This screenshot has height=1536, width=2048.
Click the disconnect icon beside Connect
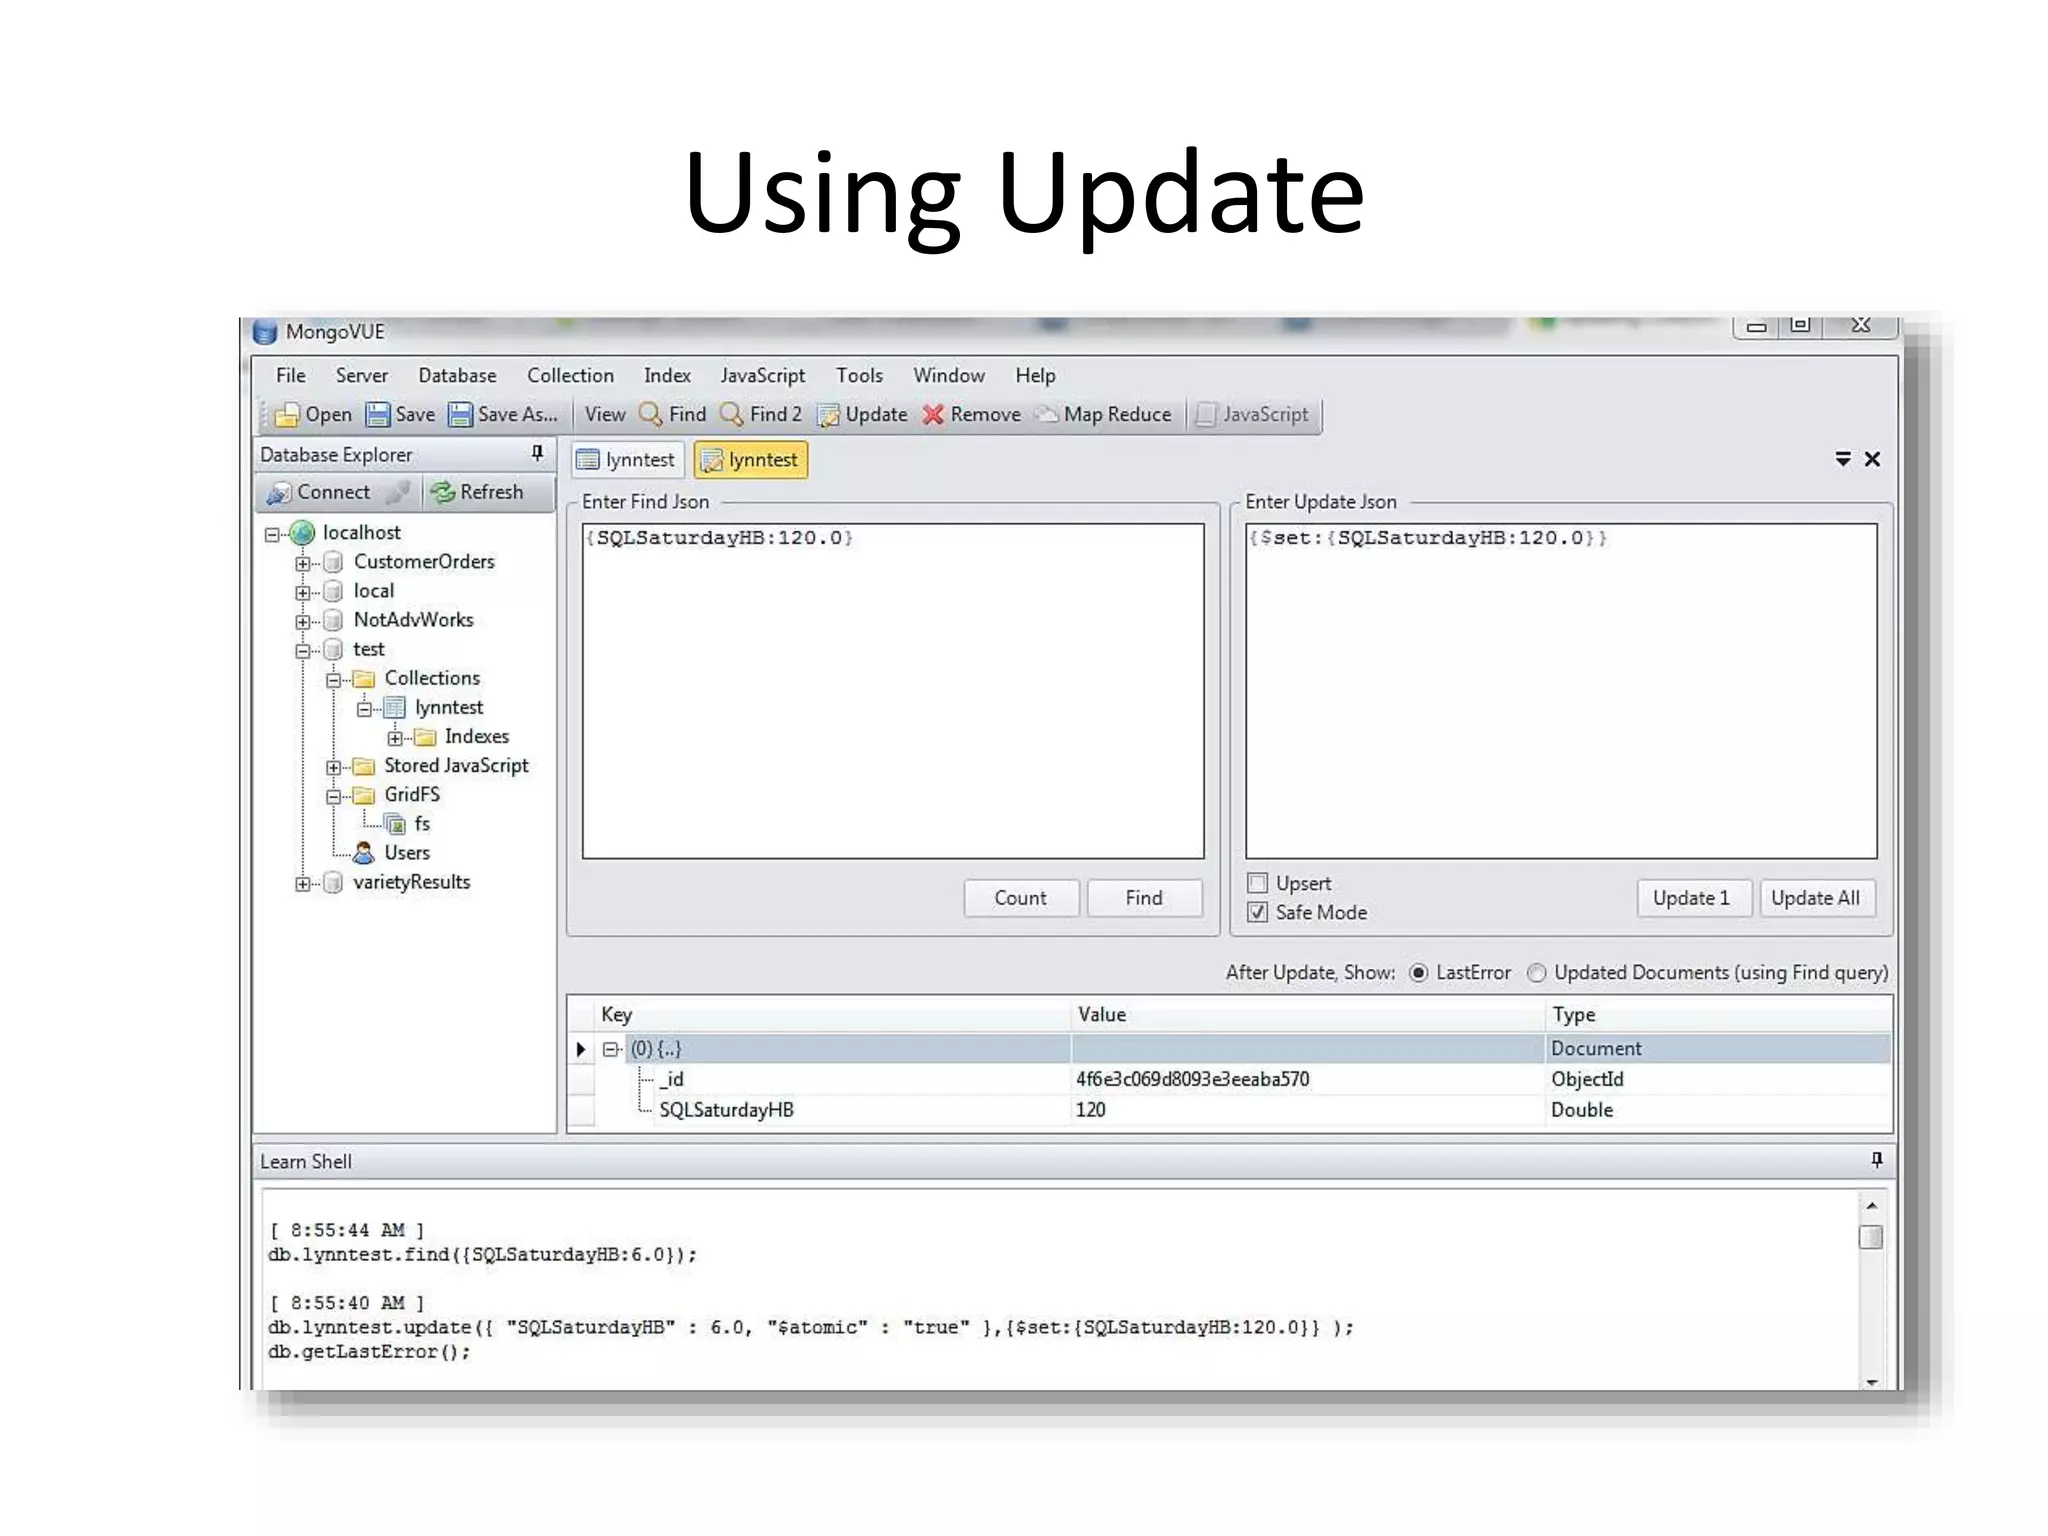397,492
